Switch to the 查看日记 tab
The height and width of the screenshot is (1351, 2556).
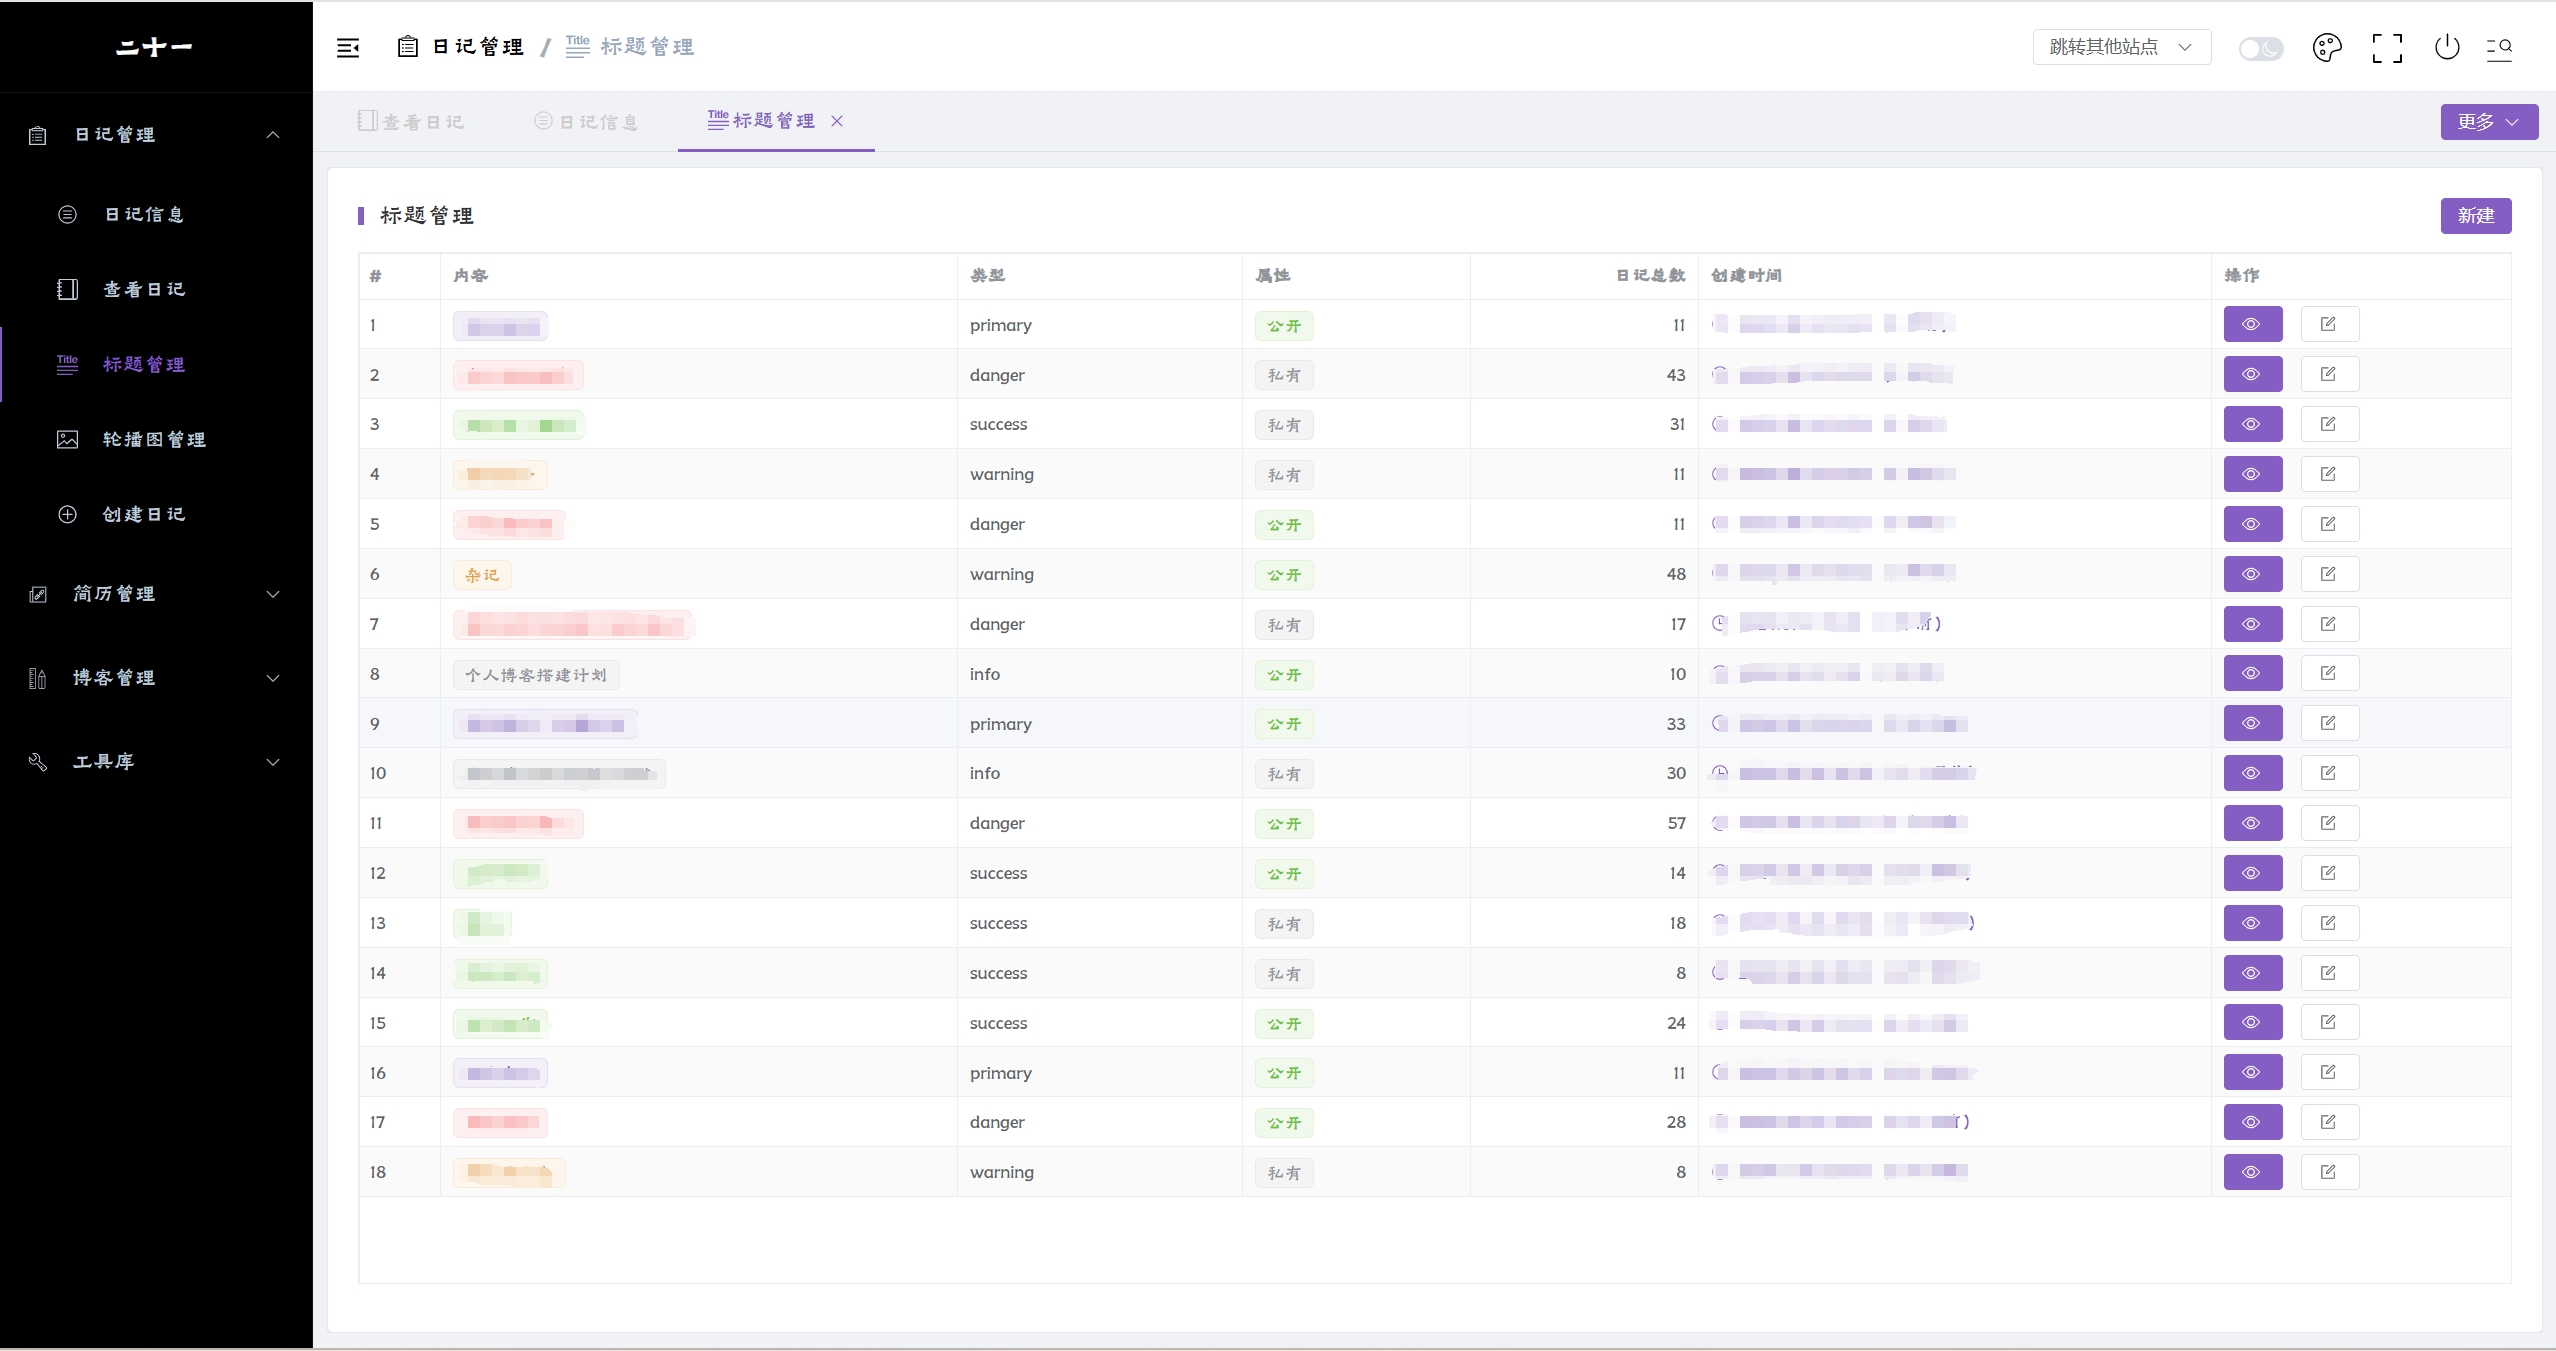(412, 122)
